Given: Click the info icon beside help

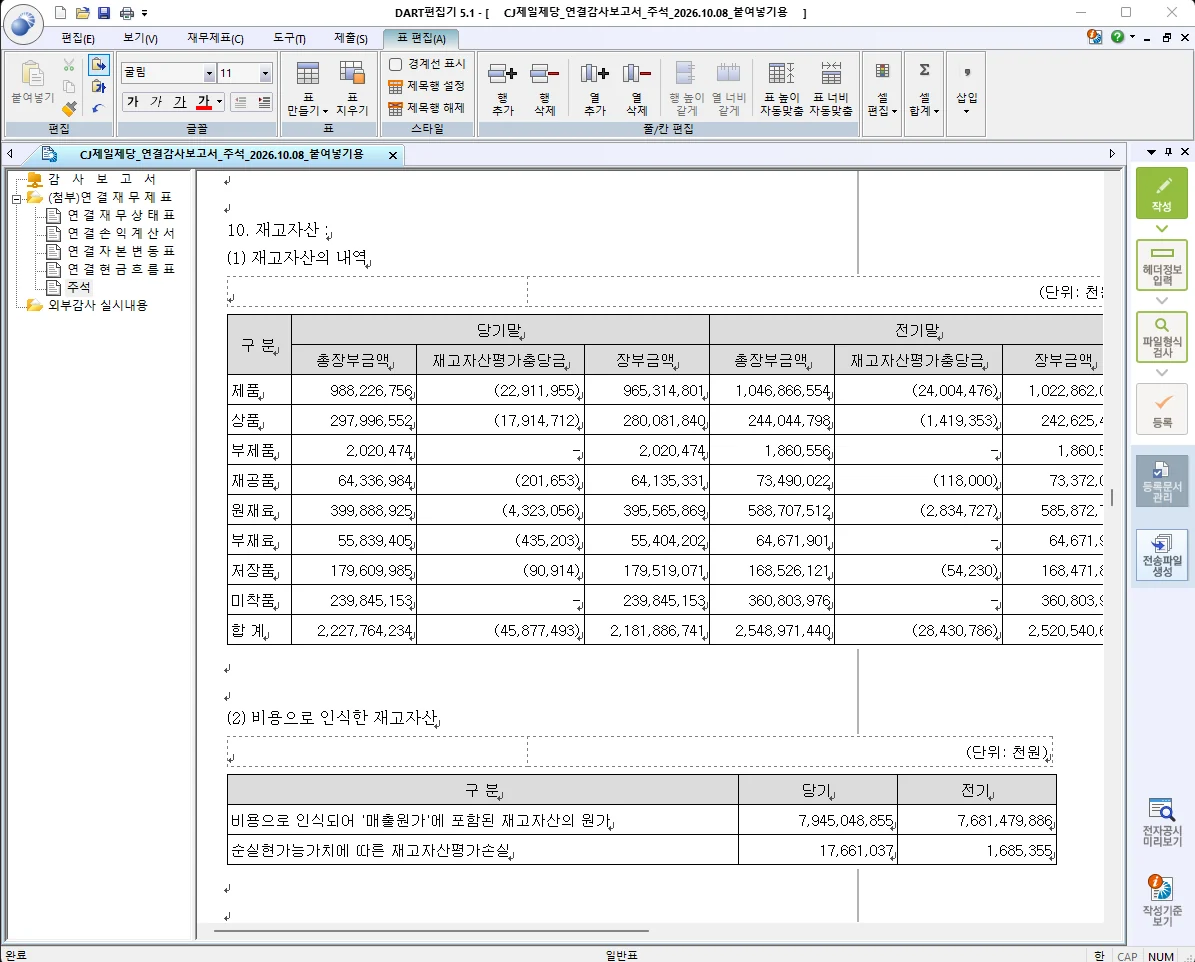Looking at the screenshot, I should coord(1094,37).
